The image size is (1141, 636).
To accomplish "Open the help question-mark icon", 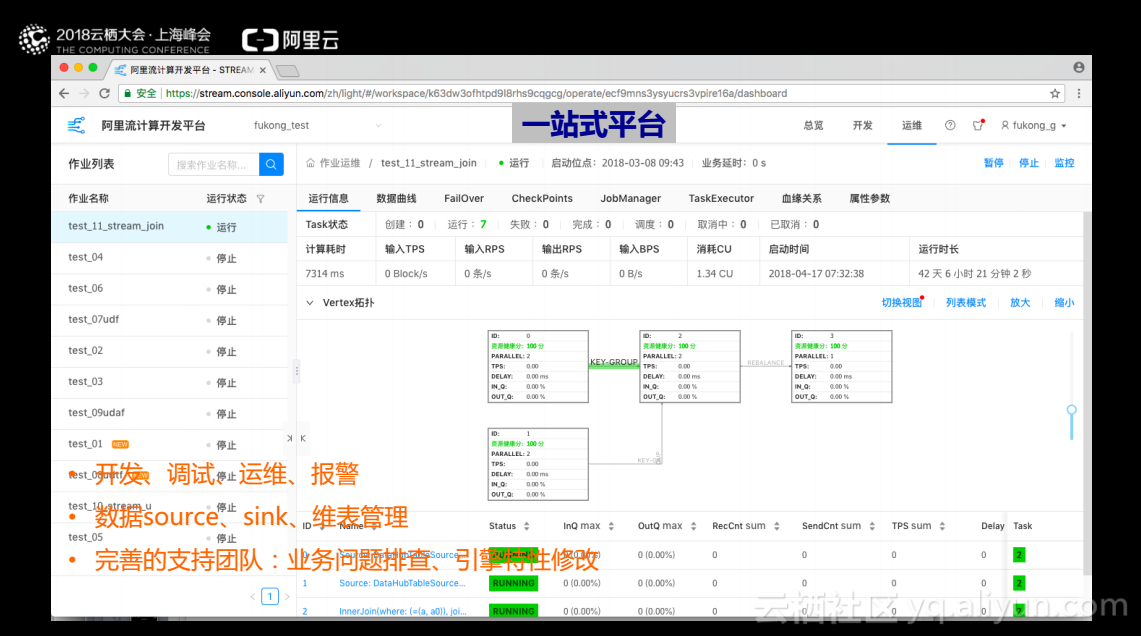I will click(x=950, y=125).
